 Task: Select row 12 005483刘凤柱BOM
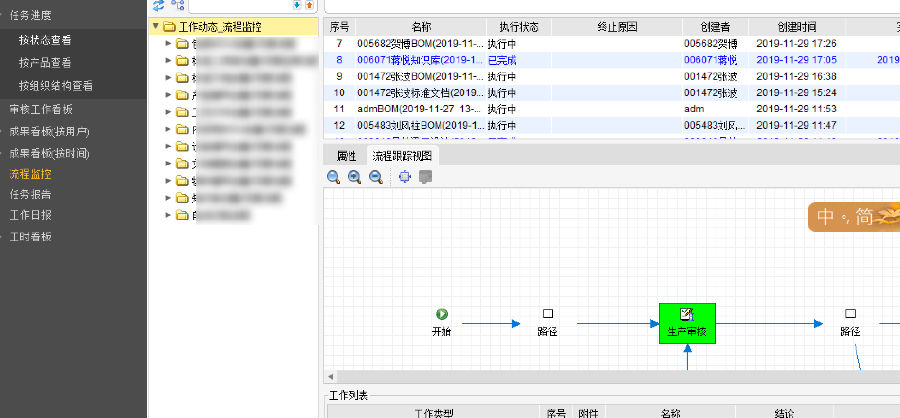612,125
